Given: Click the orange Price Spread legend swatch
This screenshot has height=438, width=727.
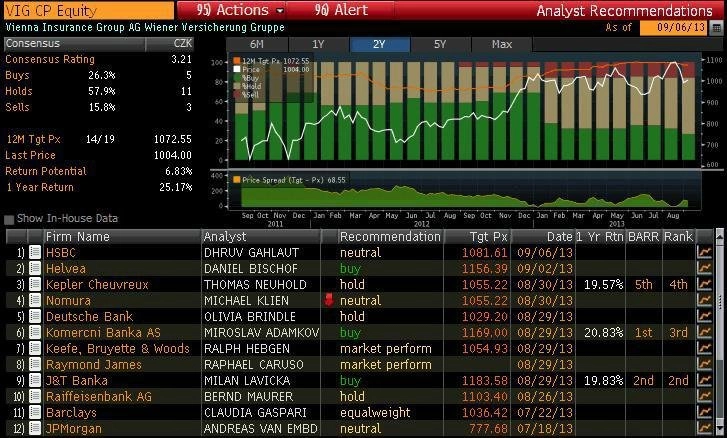Looking at the screenshot, I should [x=236, y=180].
